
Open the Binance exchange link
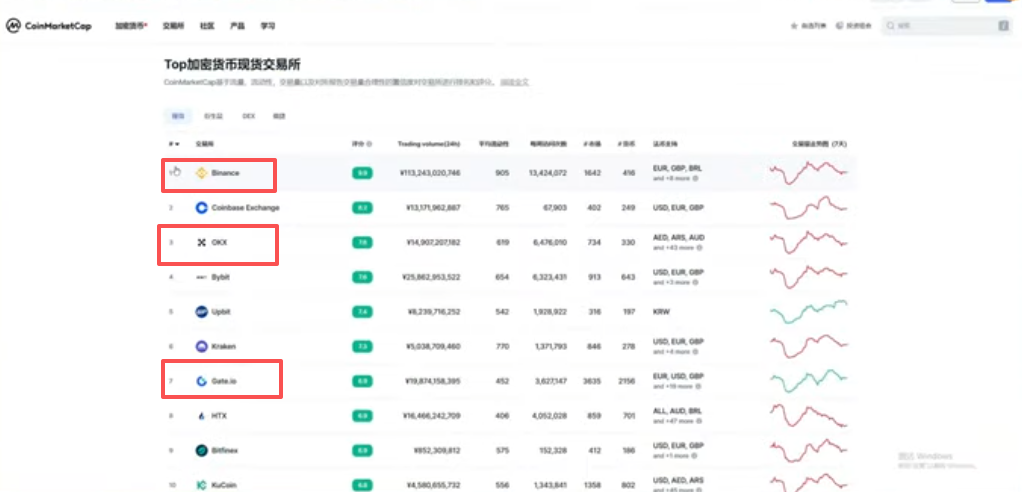(x=226, y=173)
